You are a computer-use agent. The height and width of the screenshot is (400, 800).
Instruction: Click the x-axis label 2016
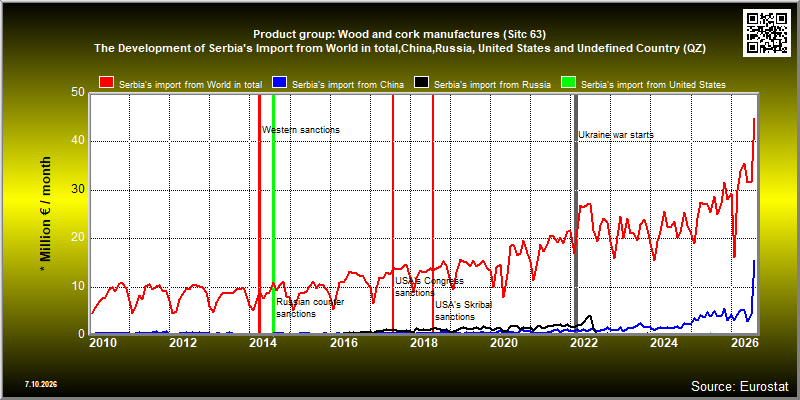tap(343, 343)
